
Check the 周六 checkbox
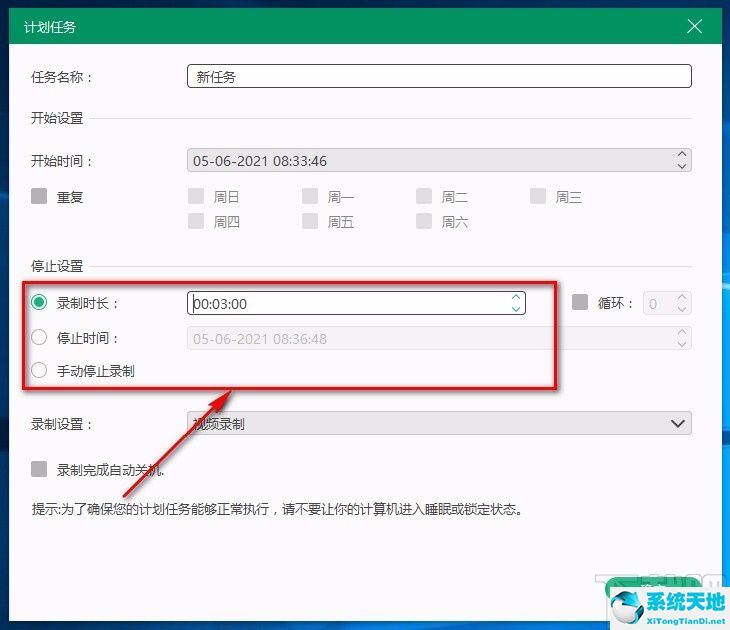[424, 221]
